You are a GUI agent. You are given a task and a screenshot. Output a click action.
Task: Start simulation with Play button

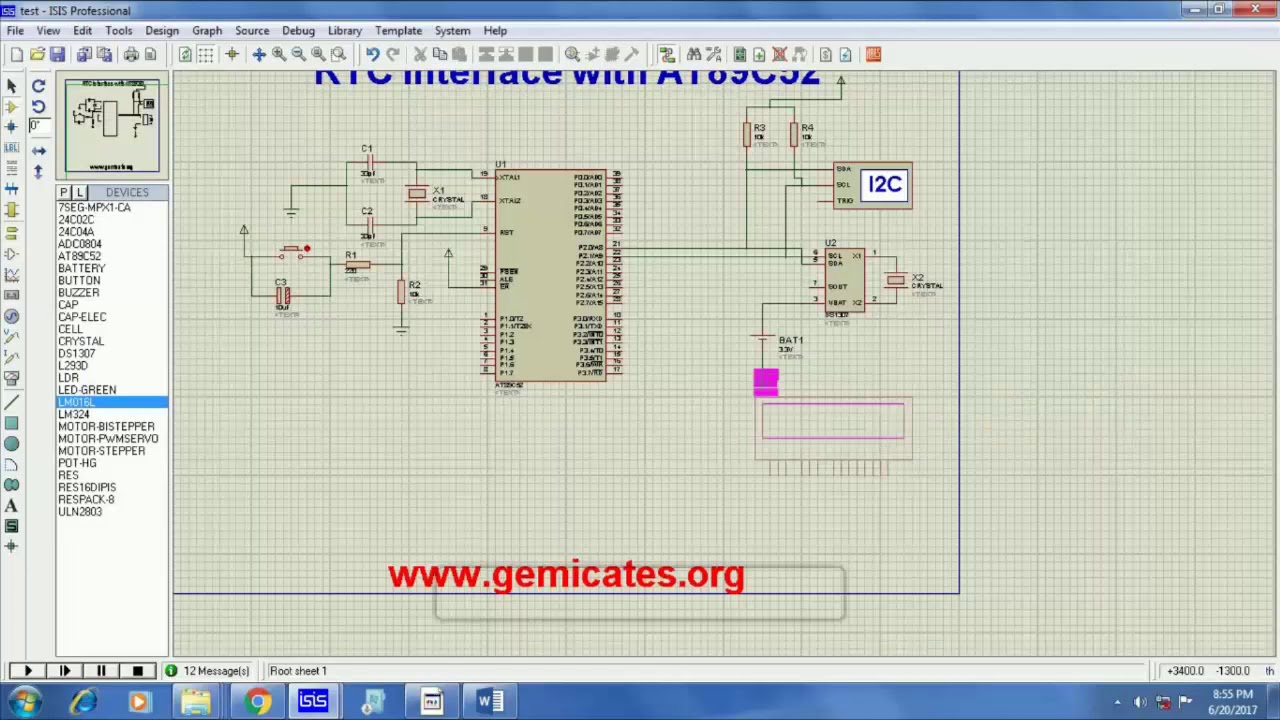(x=28, y=671)
